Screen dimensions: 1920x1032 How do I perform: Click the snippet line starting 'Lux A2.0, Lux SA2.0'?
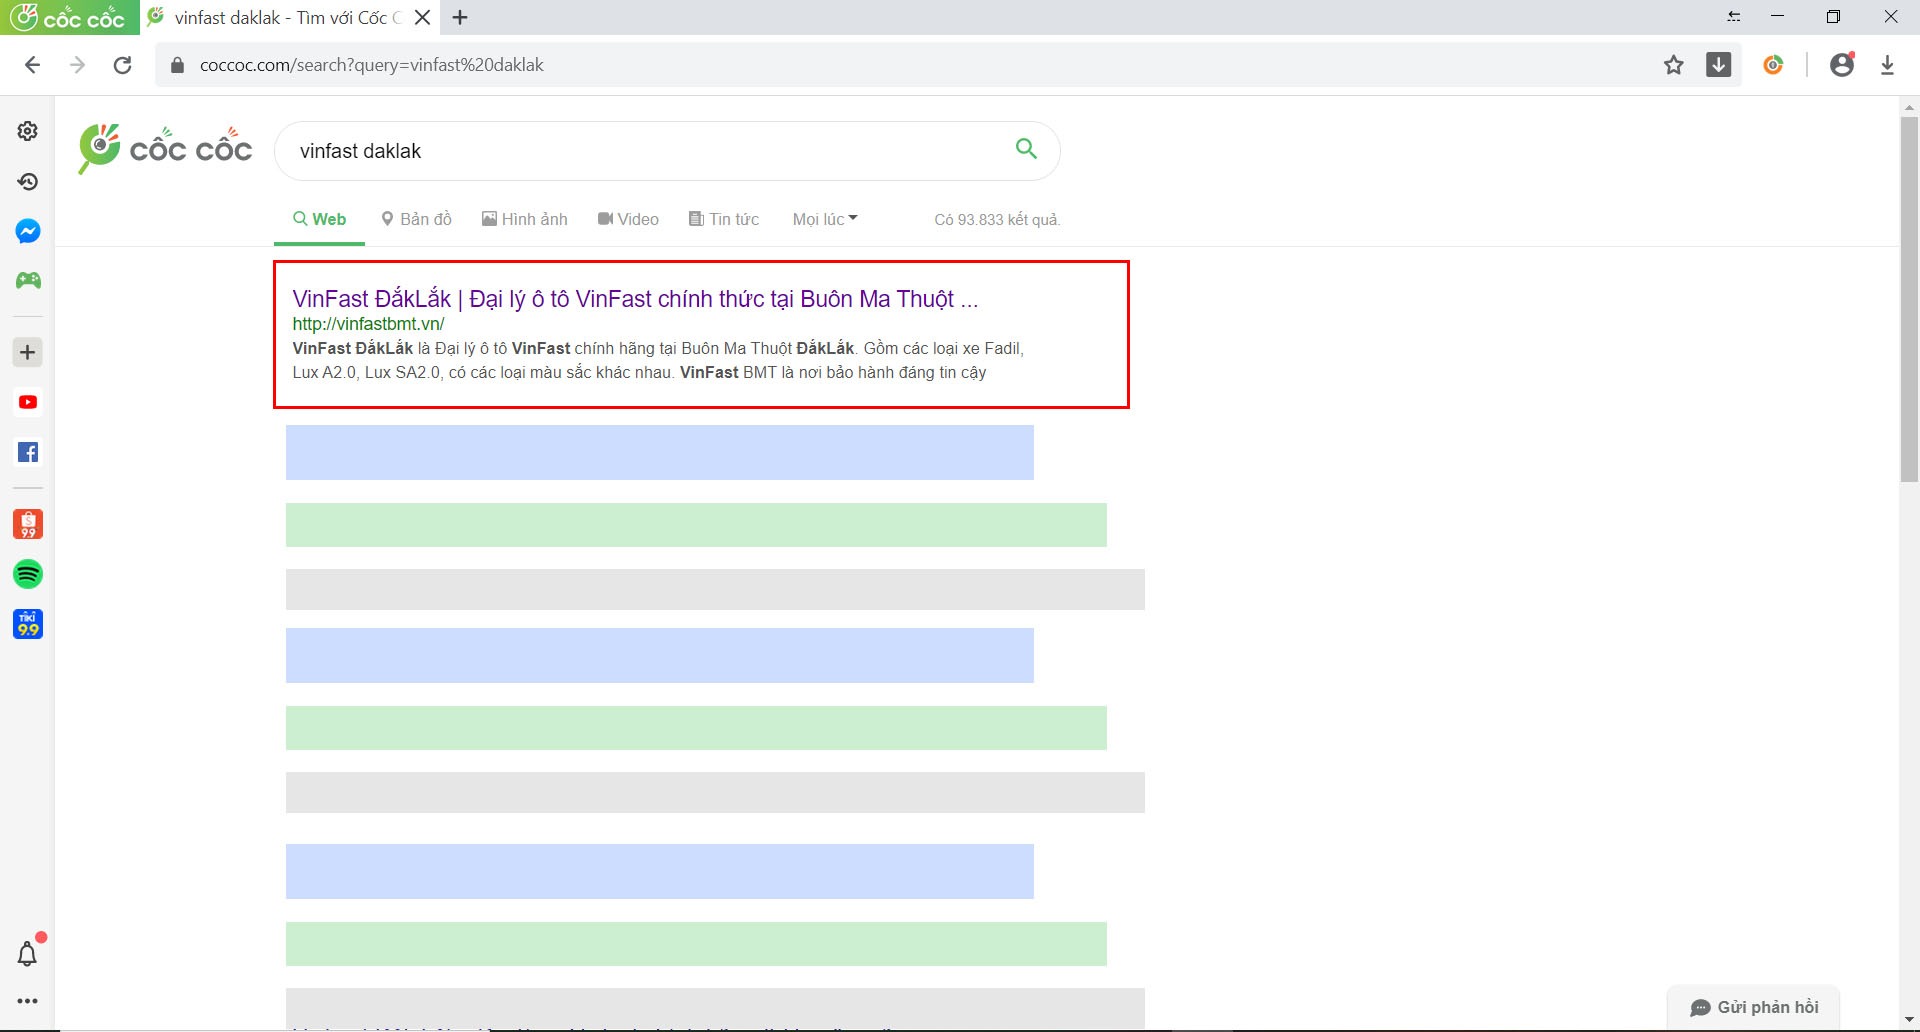point(639,372)
